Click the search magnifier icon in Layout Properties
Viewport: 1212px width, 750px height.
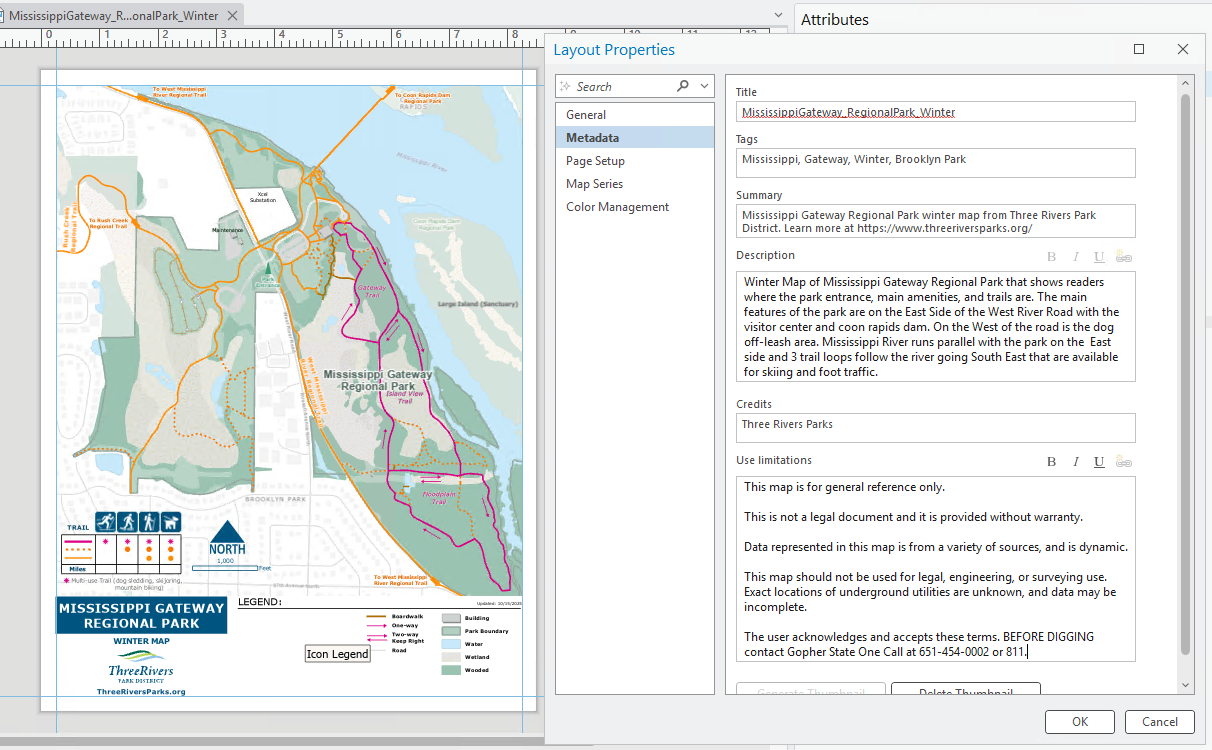[683, 86]
